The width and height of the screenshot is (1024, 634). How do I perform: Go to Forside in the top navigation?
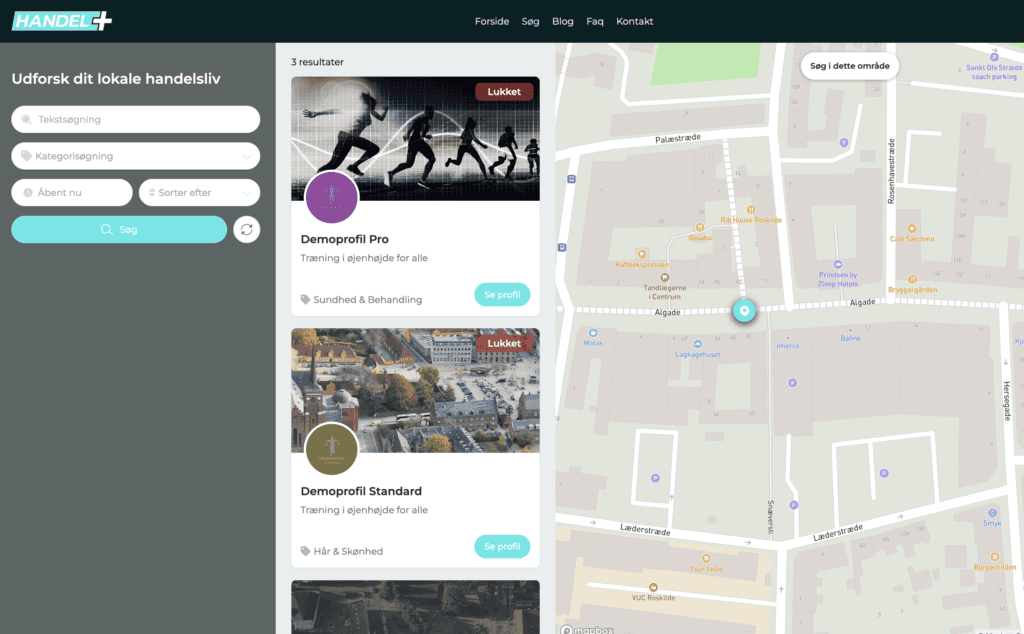point(492,22)
